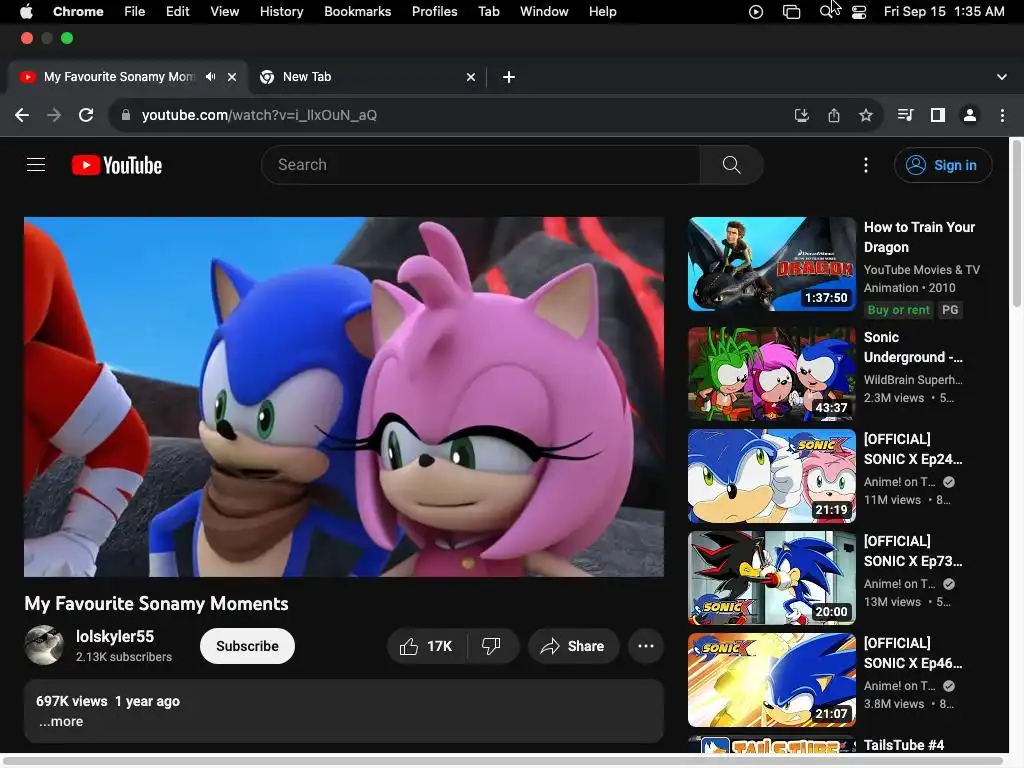Share the video
The height and width of the screenshot is (768, 1024).
coord(573,646)
